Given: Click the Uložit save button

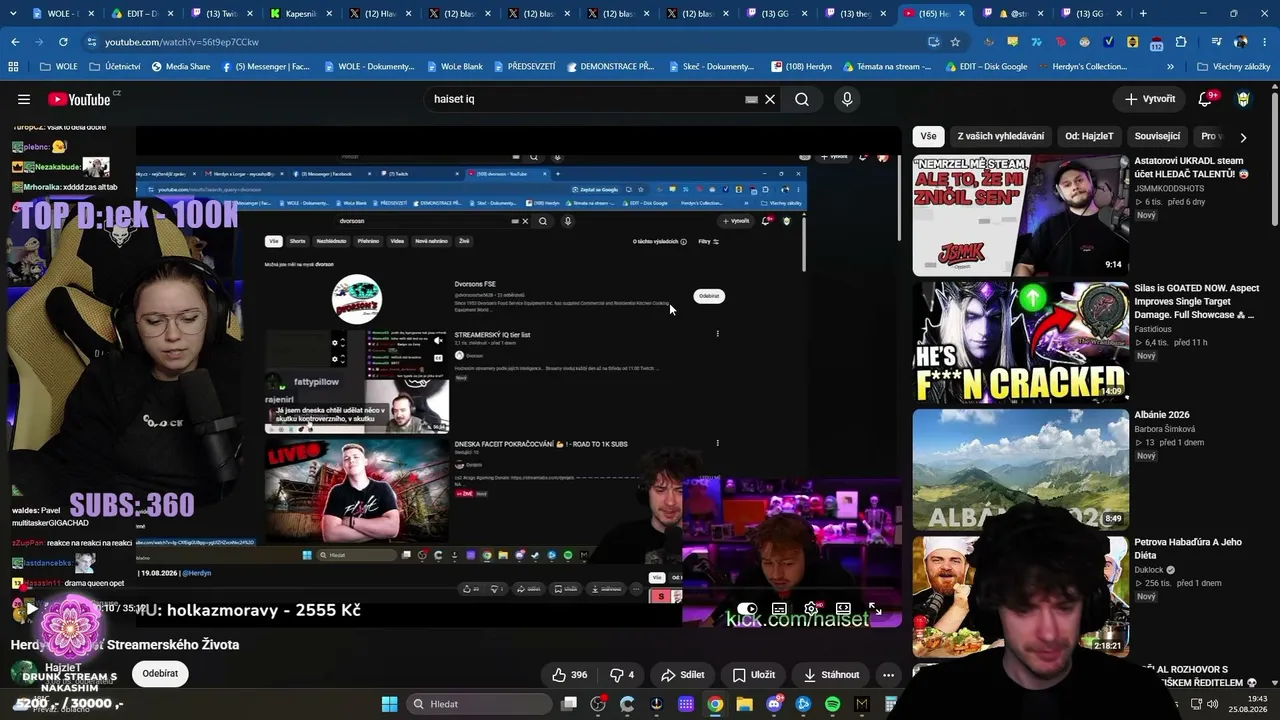Looking at the screenshot, I should point(754,675).
